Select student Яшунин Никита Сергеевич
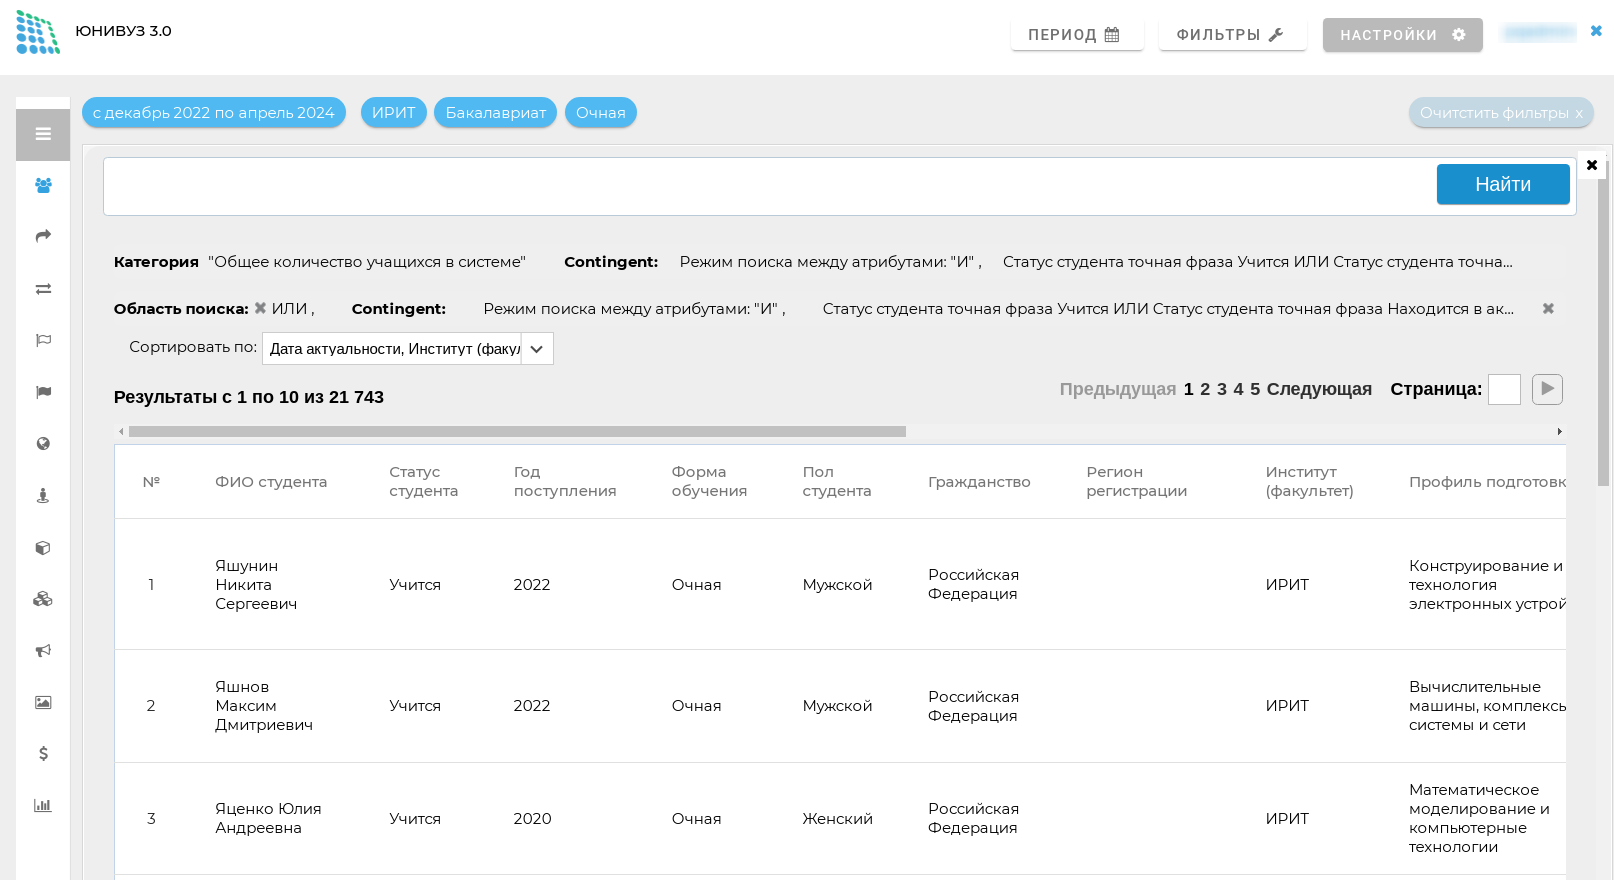Screen dimensions: 1614x880 (256, 585)
